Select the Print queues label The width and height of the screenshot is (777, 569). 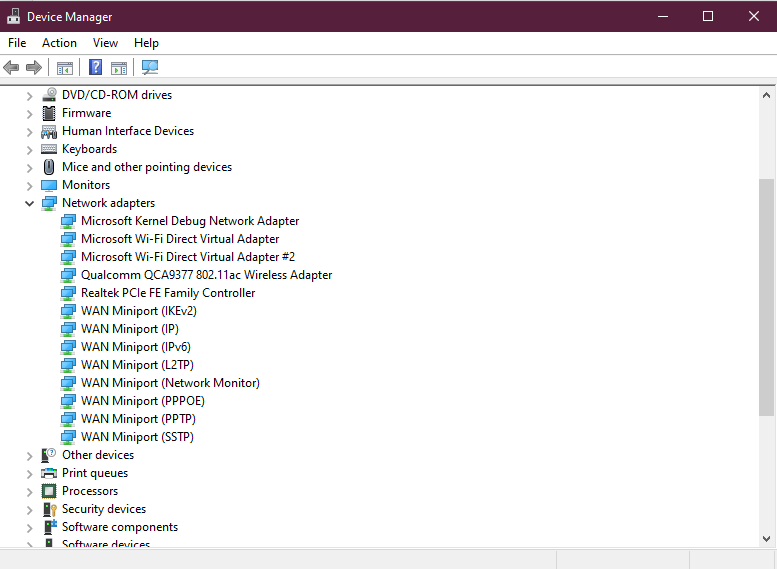(x=95, y=473)
